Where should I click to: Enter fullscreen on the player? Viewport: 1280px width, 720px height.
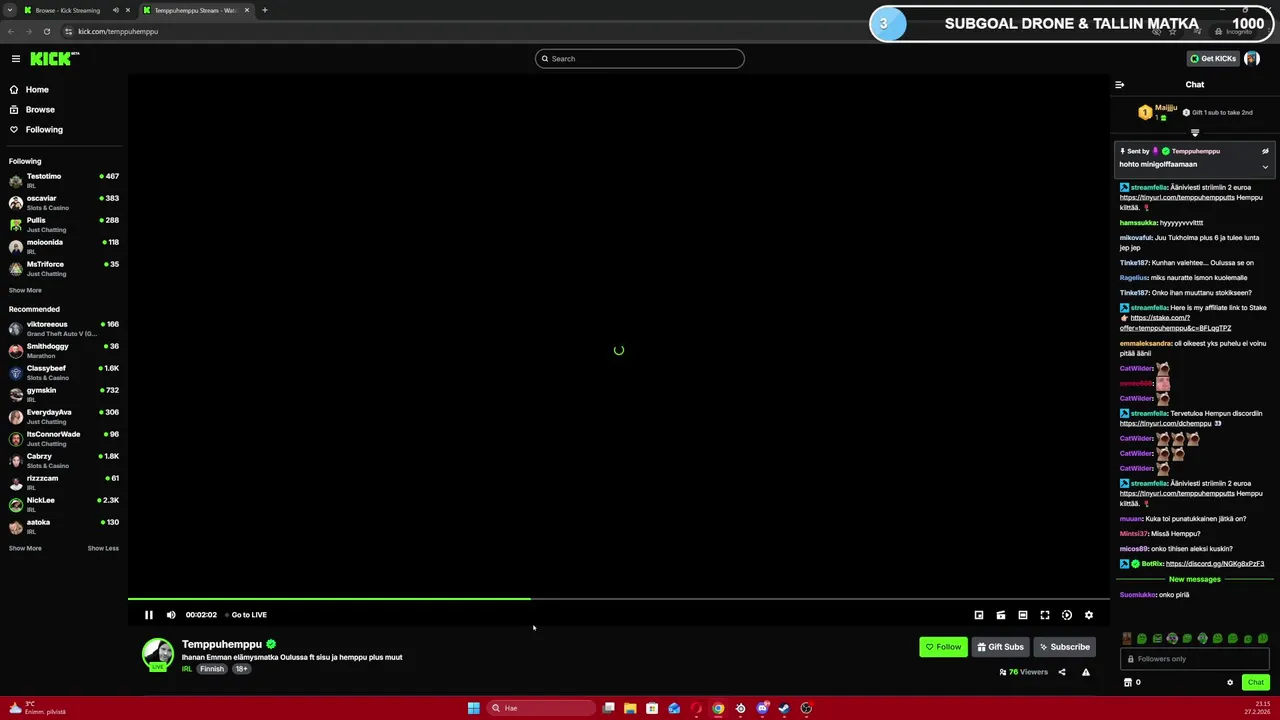[x=1045, y=615]
